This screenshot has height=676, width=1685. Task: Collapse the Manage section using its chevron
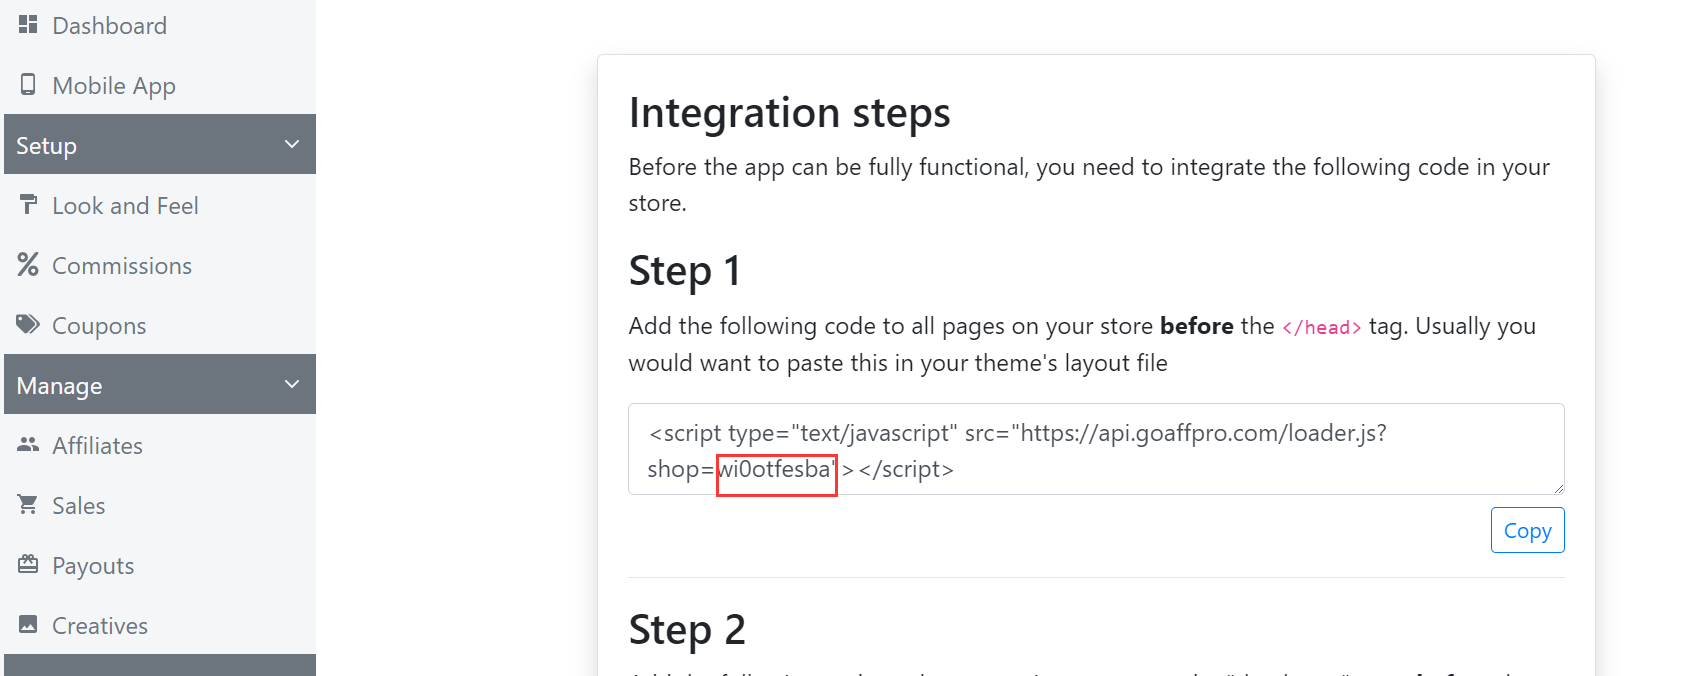click(x=292, y=385)
